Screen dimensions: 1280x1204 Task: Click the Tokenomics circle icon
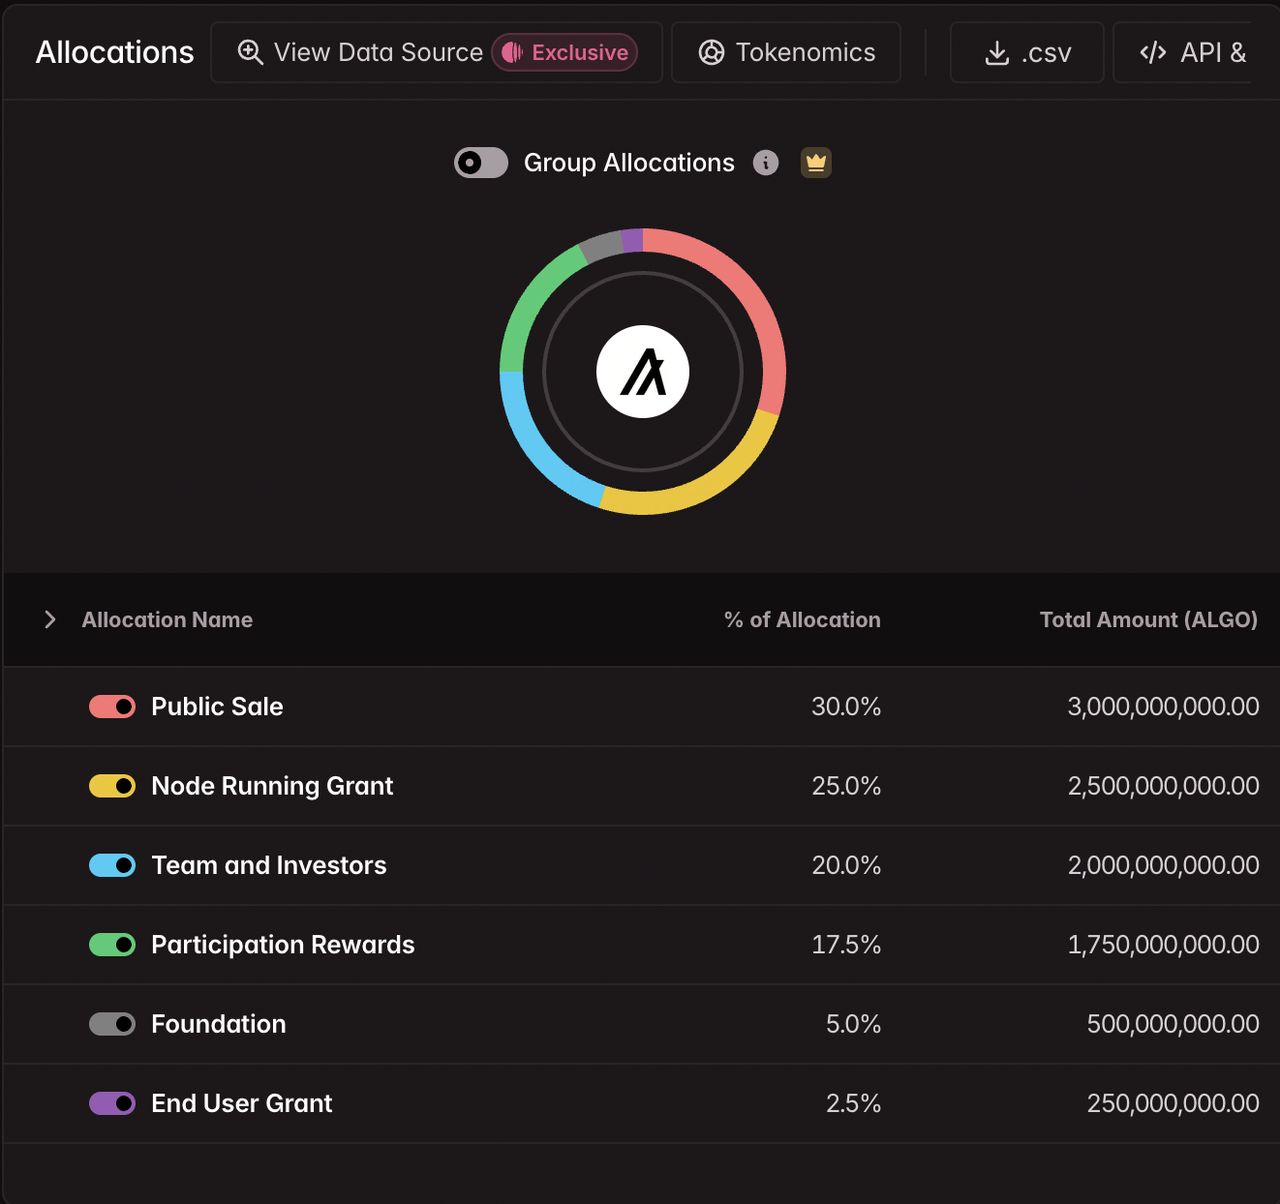tap(711, 53)
